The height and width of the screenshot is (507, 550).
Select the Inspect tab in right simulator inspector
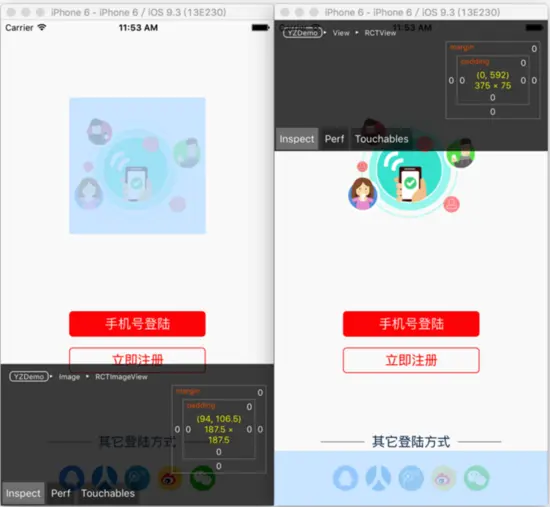(x=297, y=139)
